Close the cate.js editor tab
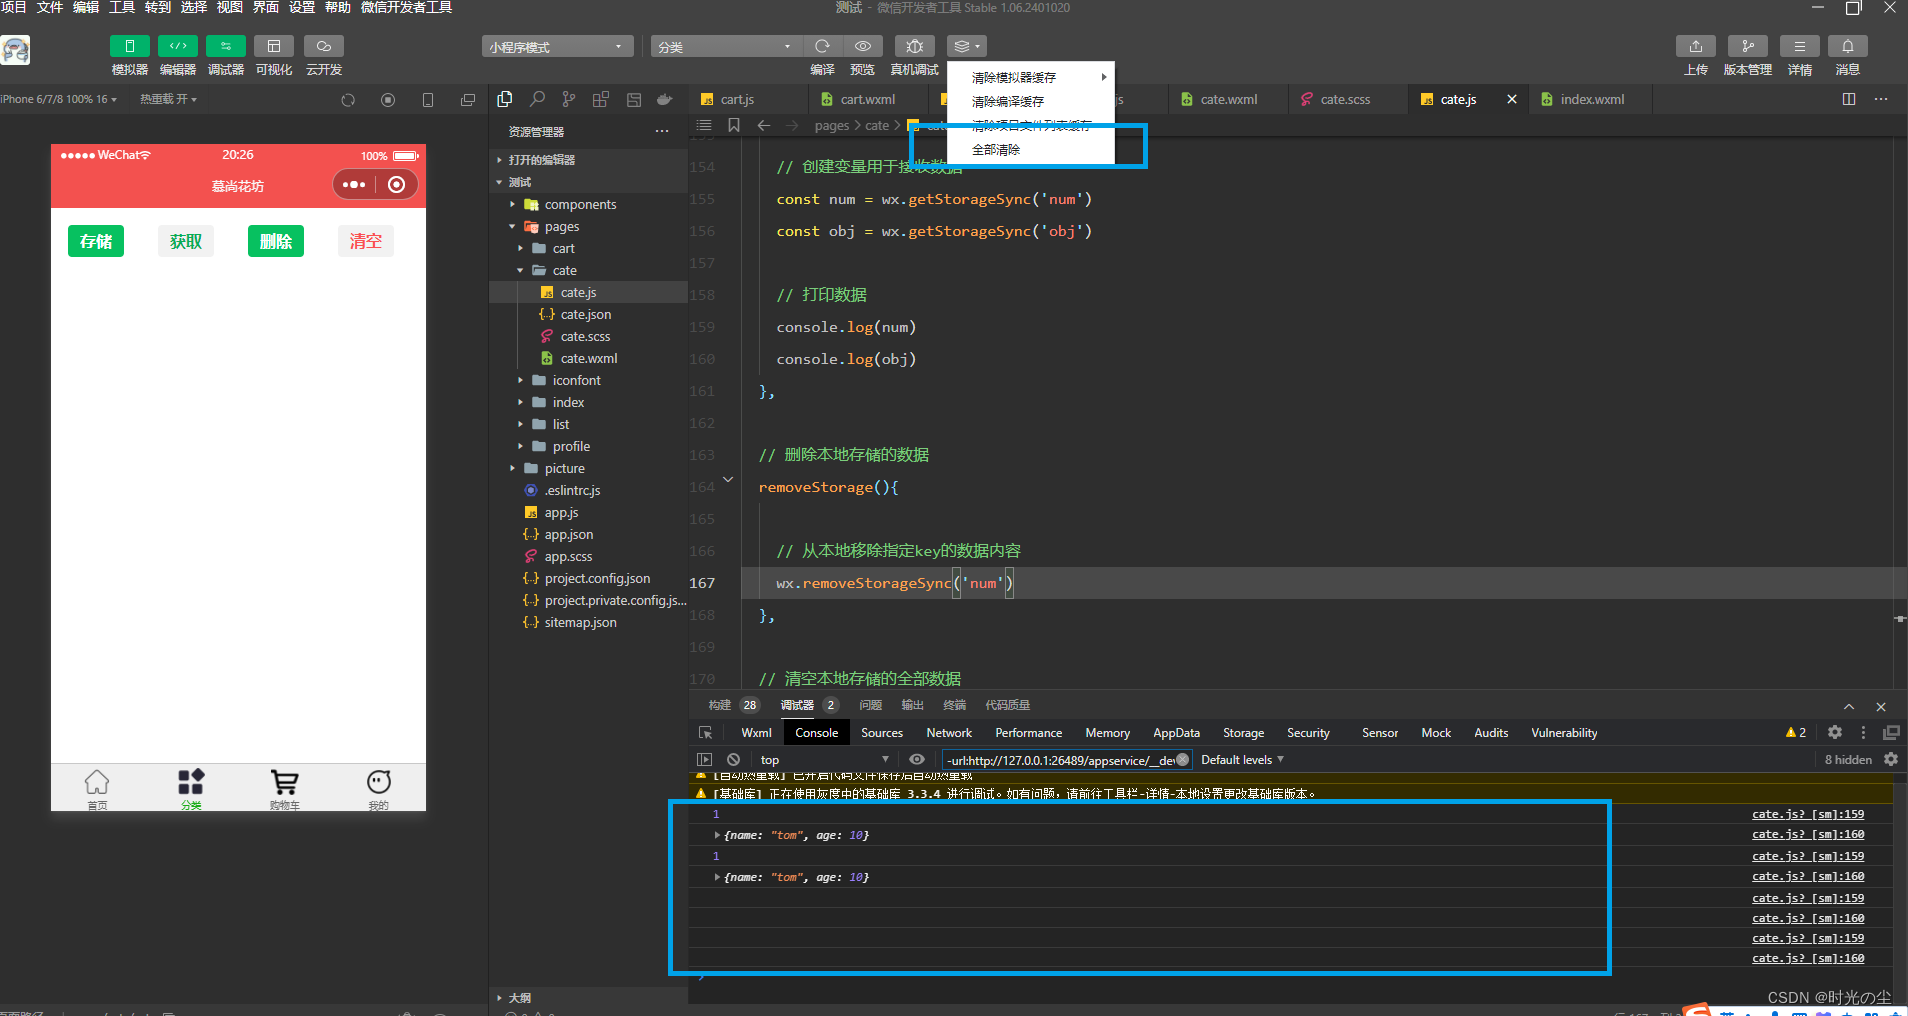 click(1512, 99)
